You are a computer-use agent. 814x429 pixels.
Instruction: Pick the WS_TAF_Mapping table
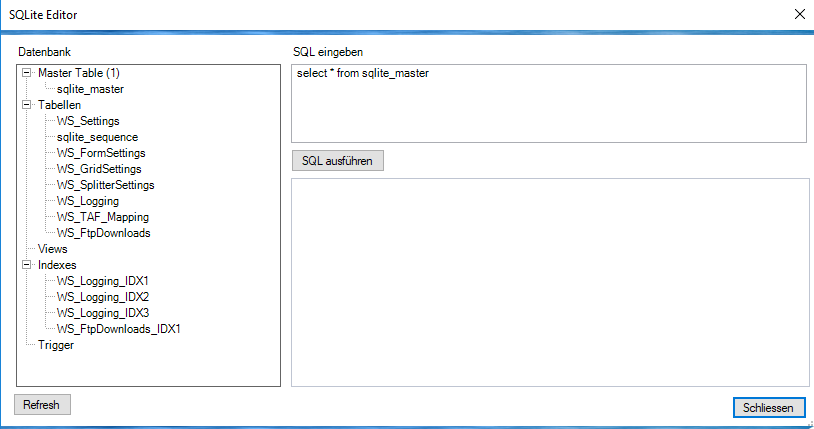103,217
